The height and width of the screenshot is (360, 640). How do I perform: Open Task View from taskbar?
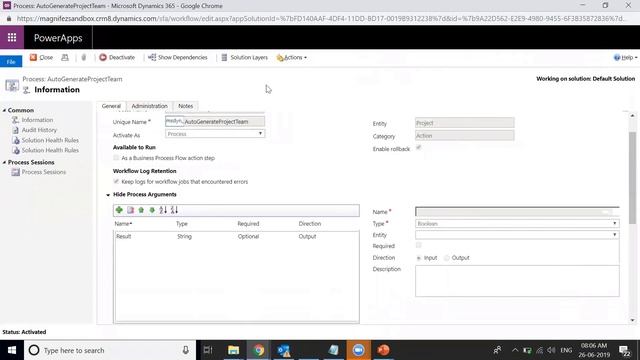[x=208, y=350]
